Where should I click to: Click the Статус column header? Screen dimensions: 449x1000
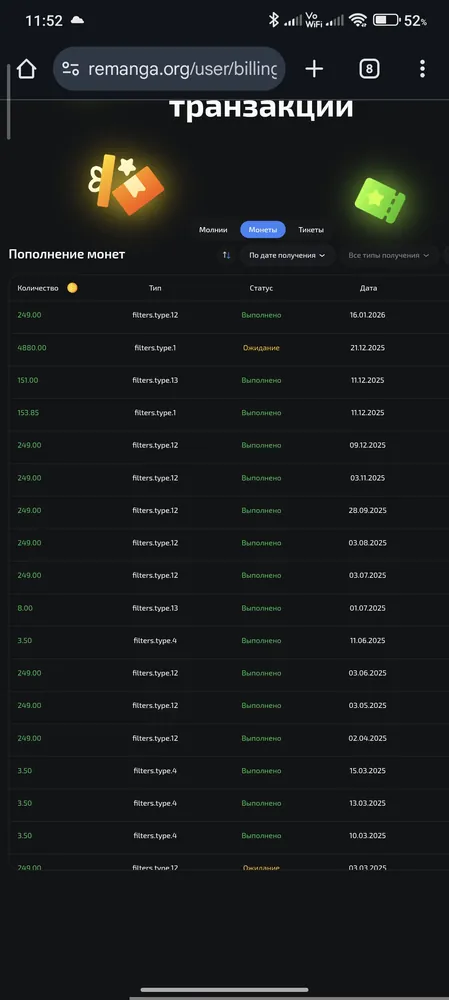point(261,288)
